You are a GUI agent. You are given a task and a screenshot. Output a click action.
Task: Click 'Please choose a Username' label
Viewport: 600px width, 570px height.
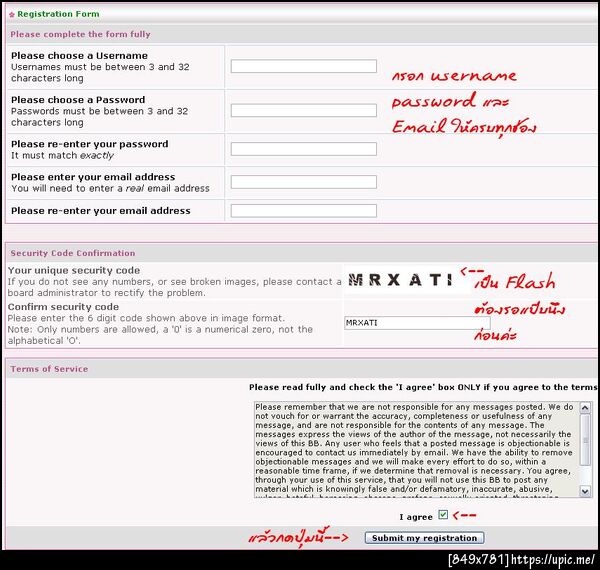pos(79,55)
